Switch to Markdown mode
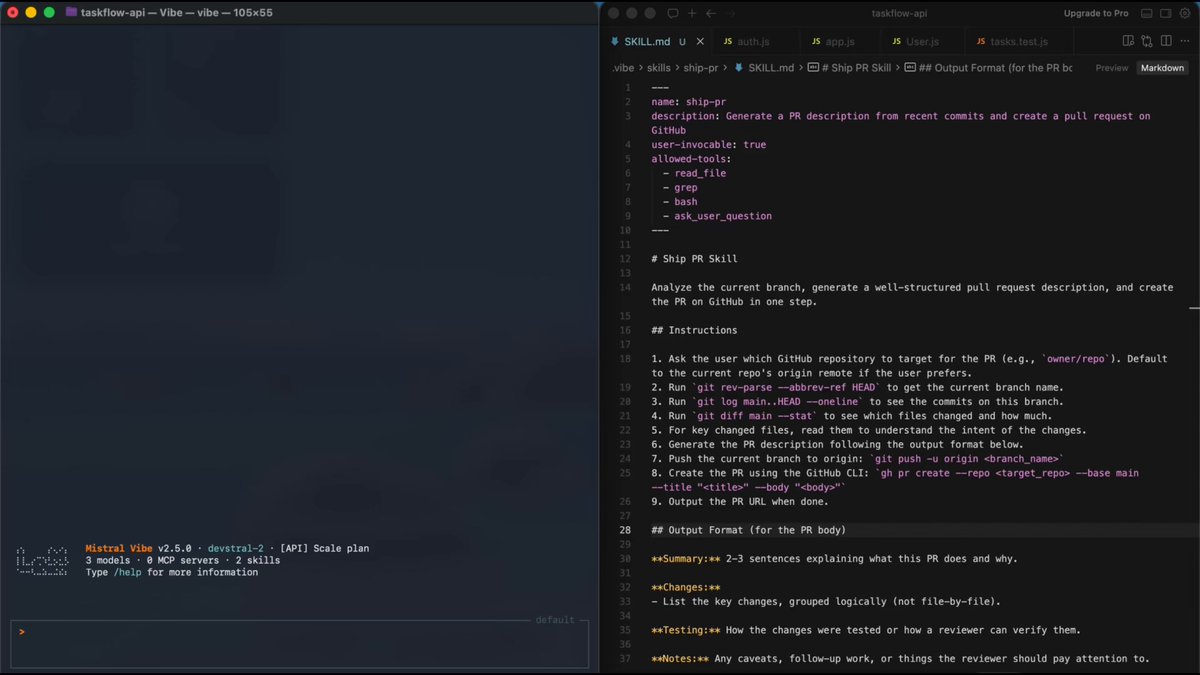 pos(1160,68)
